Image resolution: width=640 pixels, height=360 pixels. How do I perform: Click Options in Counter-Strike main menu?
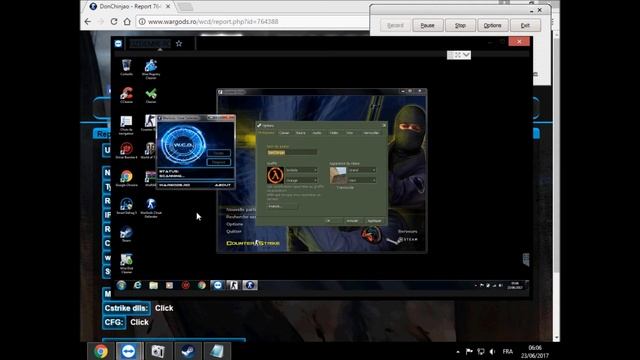(235, 224)
